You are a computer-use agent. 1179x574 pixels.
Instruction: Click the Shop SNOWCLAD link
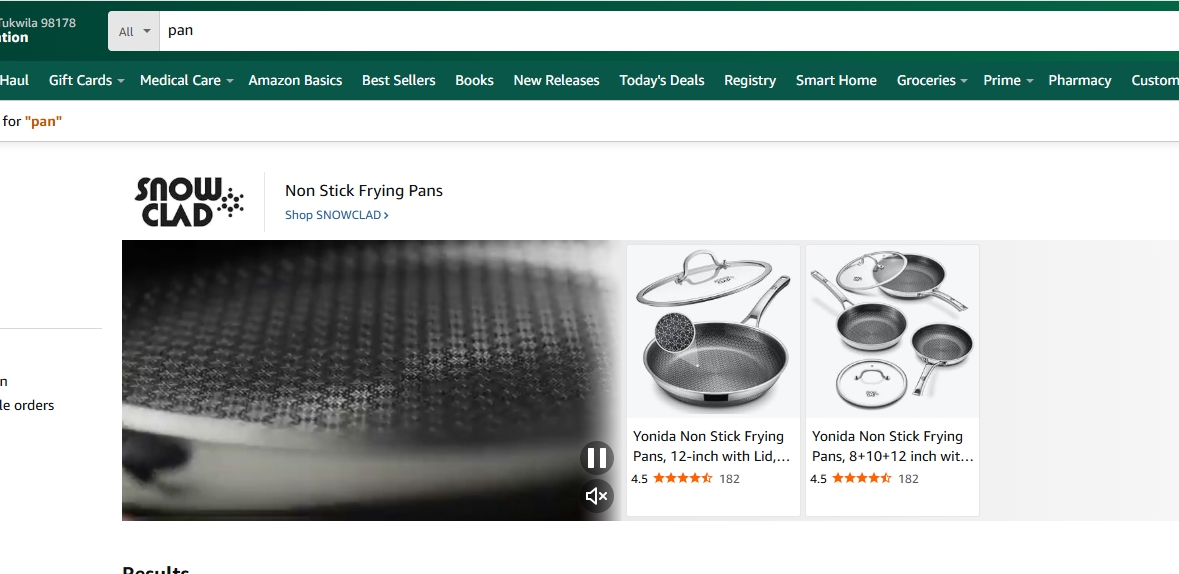336,215
